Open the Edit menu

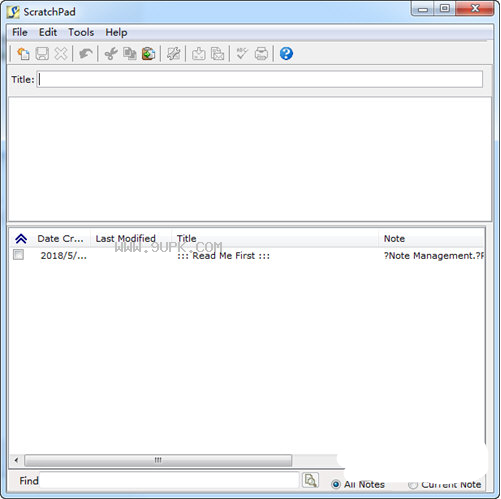tap(48, 32)
